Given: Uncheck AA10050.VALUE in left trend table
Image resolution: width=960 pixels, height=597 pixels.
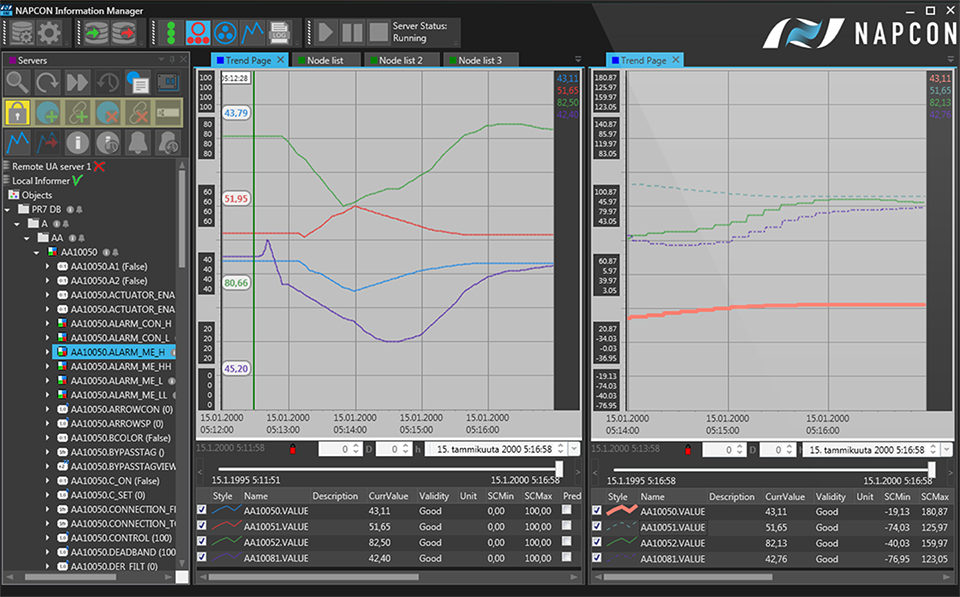Looking at the screenshot, I should (203, 510).
